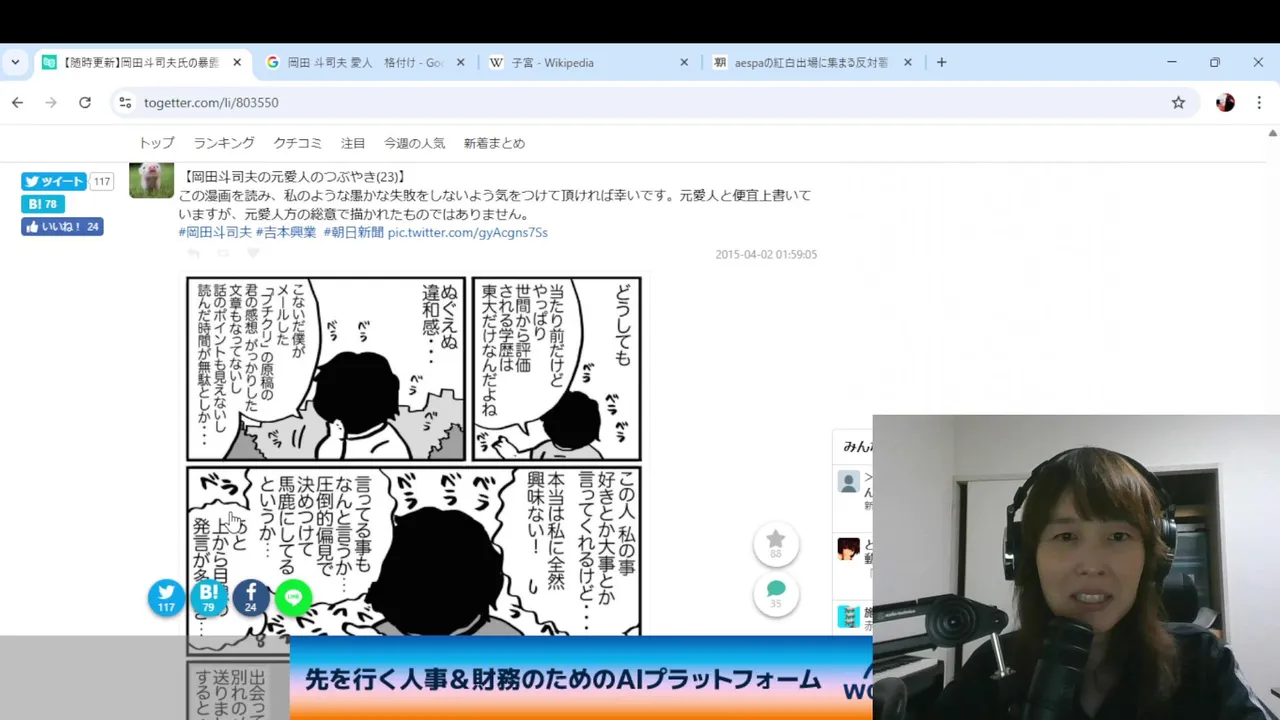Screen dimensions: 1280x720
Task: Click the Facebook いいね！ 24 button
Action: [x=62, y=227]
